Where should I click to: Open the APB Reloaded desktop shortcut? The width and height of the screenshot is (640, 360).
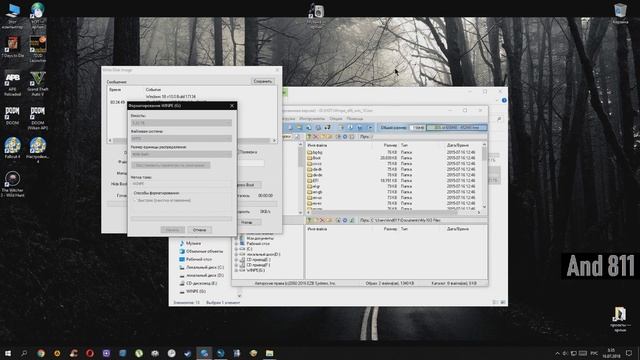(12, 84)
